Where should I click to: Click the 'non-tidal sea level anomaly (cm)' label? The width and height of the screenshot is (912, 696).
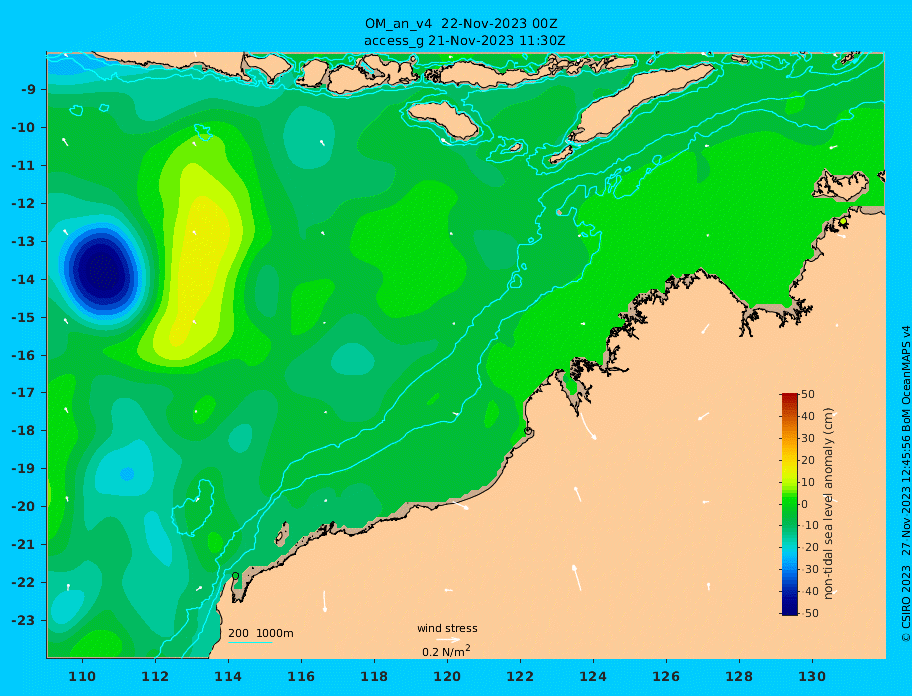click(x=829, y=504)
